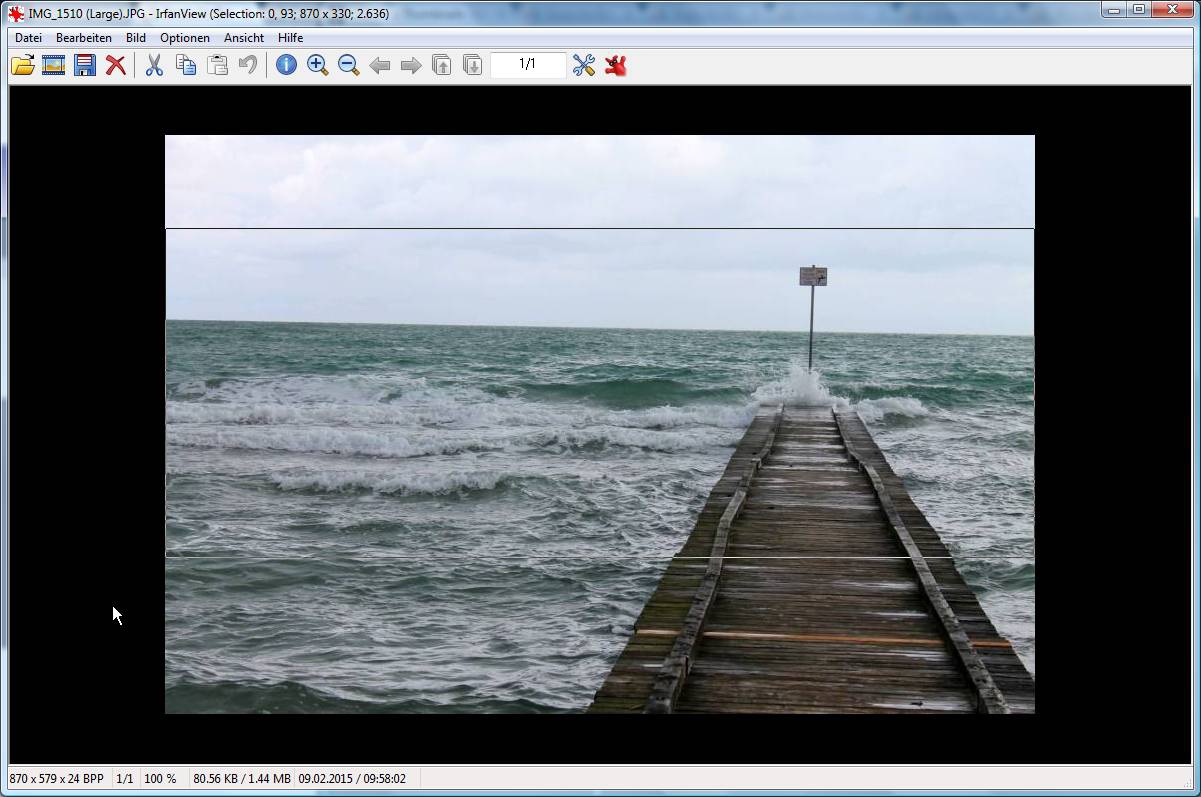Screen dimensions: 1201x797
Task: Click the Copy icon in toolbar
Action: point(186,65)
